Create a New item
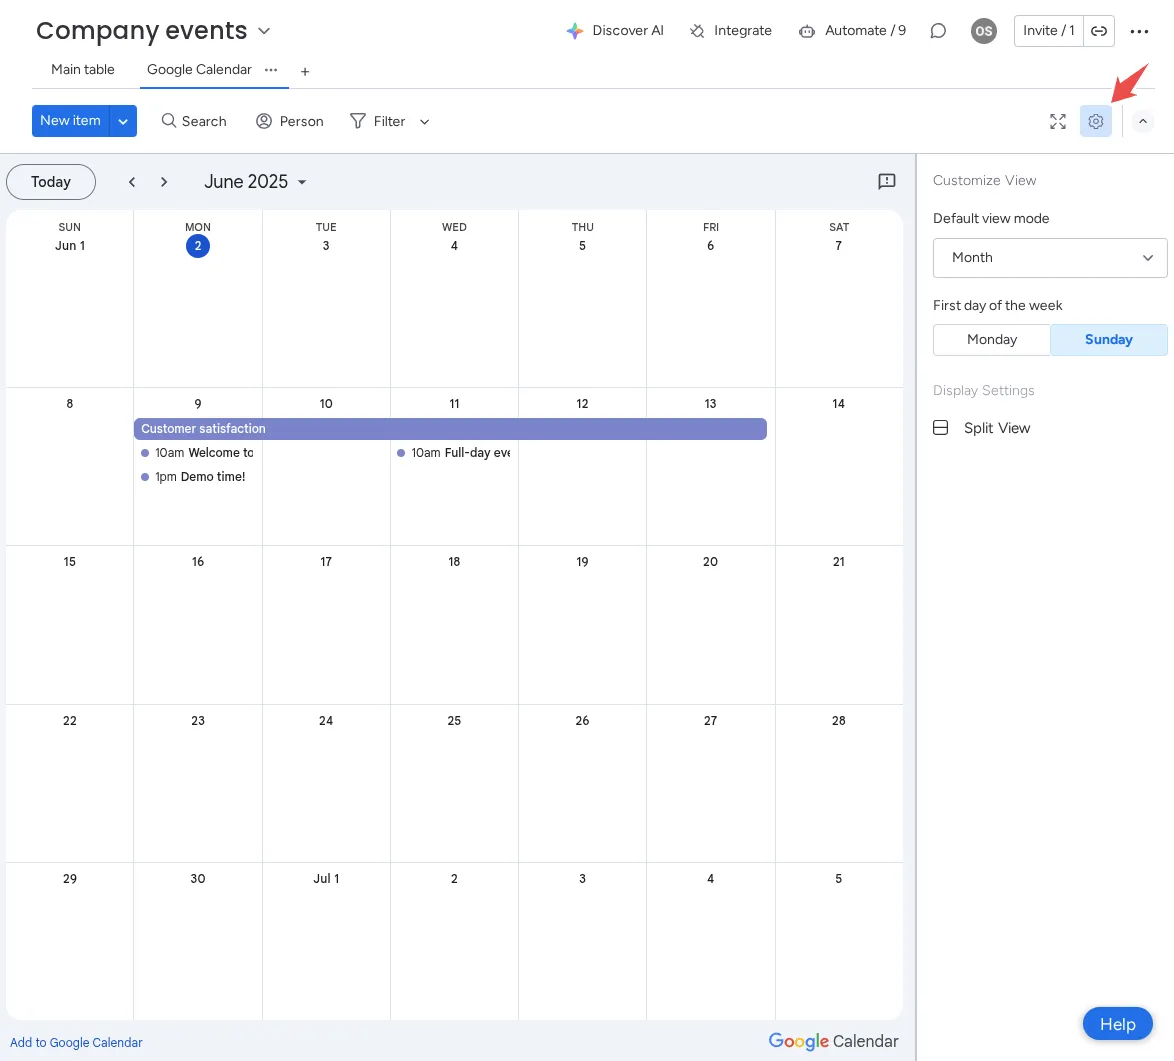 click(x=70, y=121)
